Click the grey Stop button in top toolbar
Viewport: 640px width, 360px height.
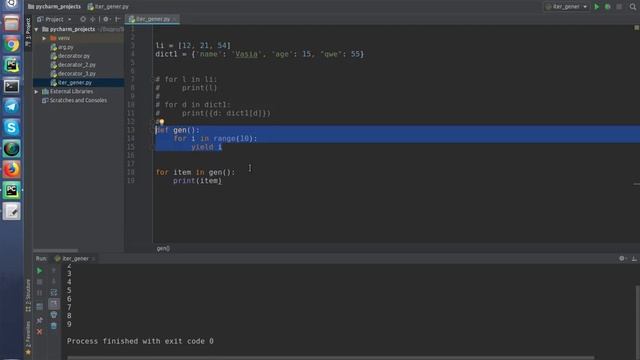[619, 7]
